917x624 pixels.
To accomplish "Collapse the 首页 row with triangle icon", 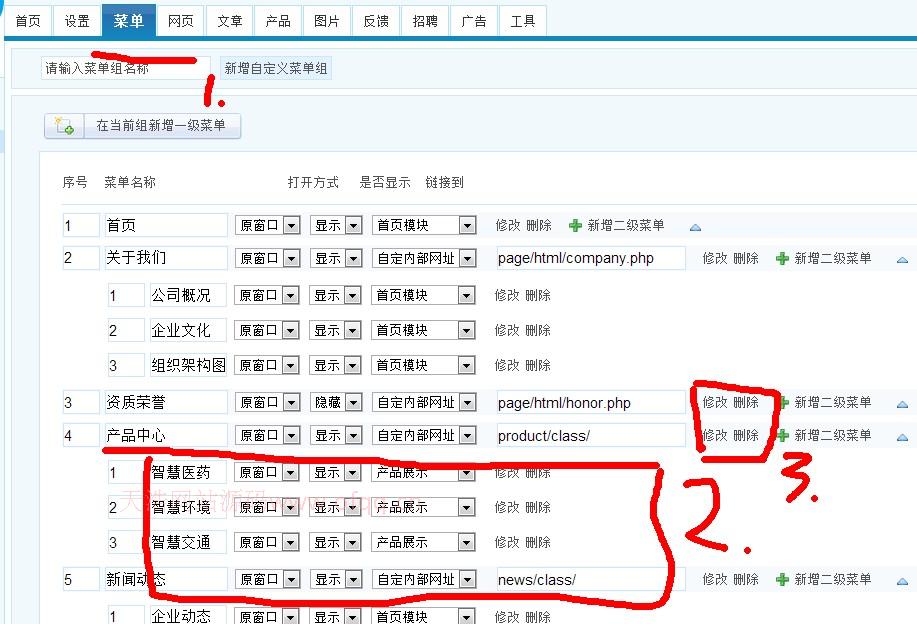I will [695, 227].
